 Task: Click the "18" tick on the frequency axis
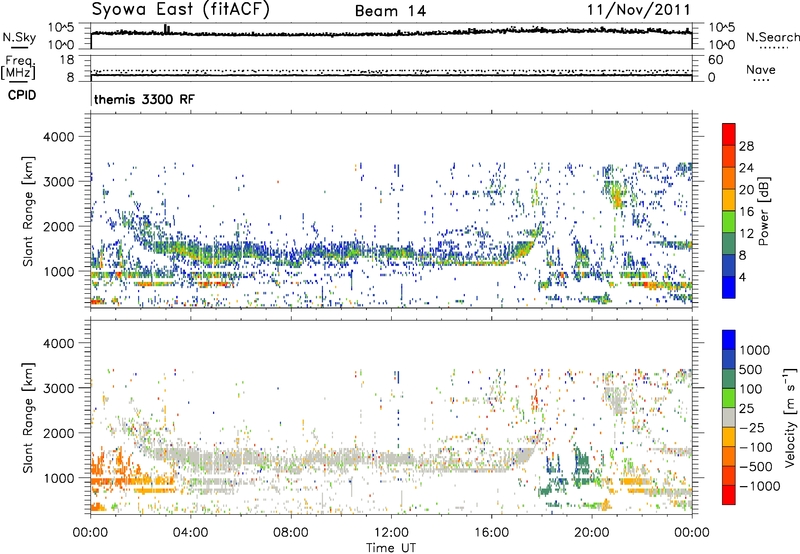(67, 60)
